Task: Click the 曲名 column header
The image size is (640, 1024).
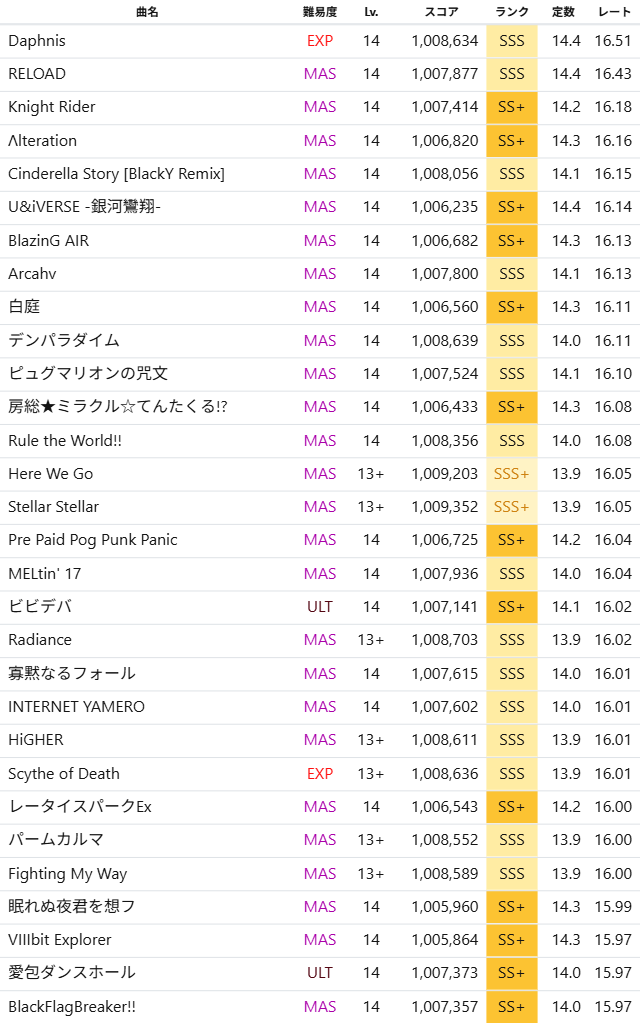Action: point(147,12)
